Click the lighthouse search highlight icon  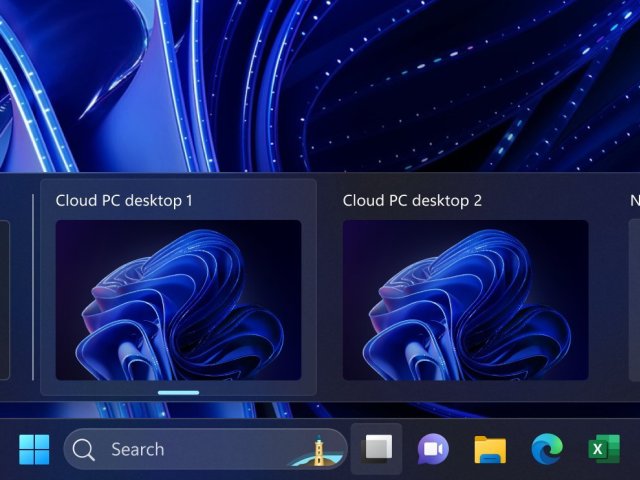coord(317,451)
